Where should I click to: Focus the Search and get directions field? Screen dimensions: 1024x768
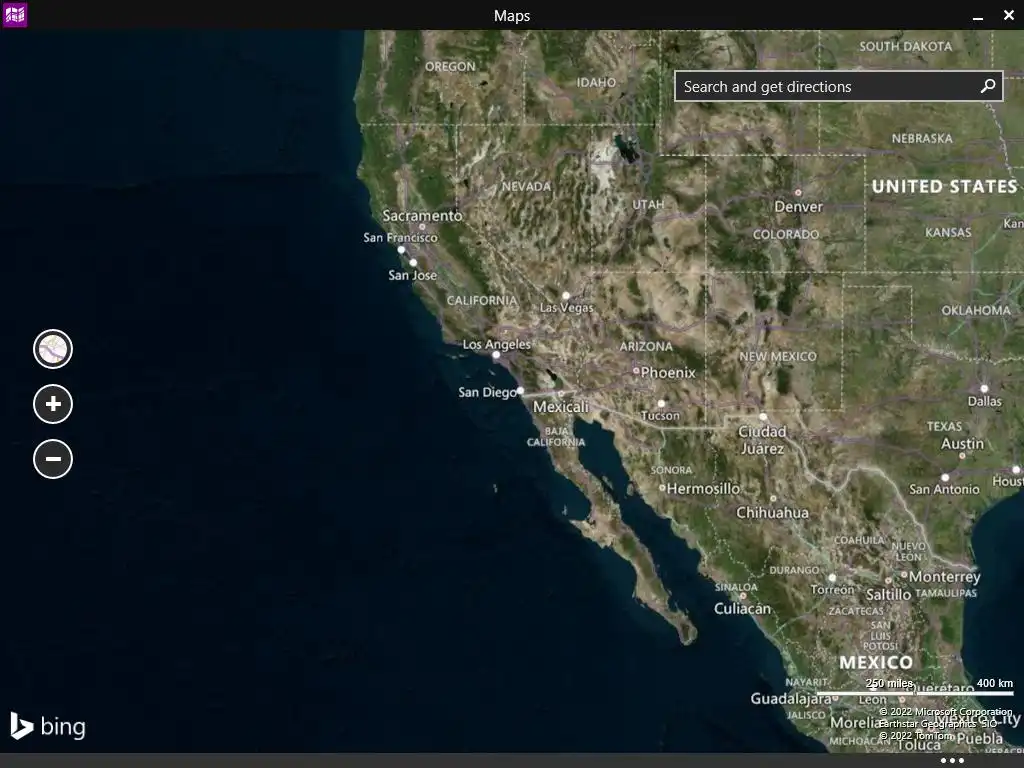839,86
